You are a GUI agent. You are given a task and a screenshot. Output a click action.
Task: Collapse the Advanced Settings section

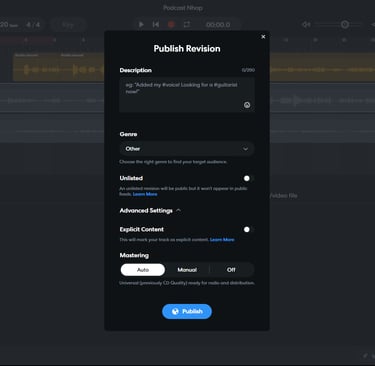150,211
